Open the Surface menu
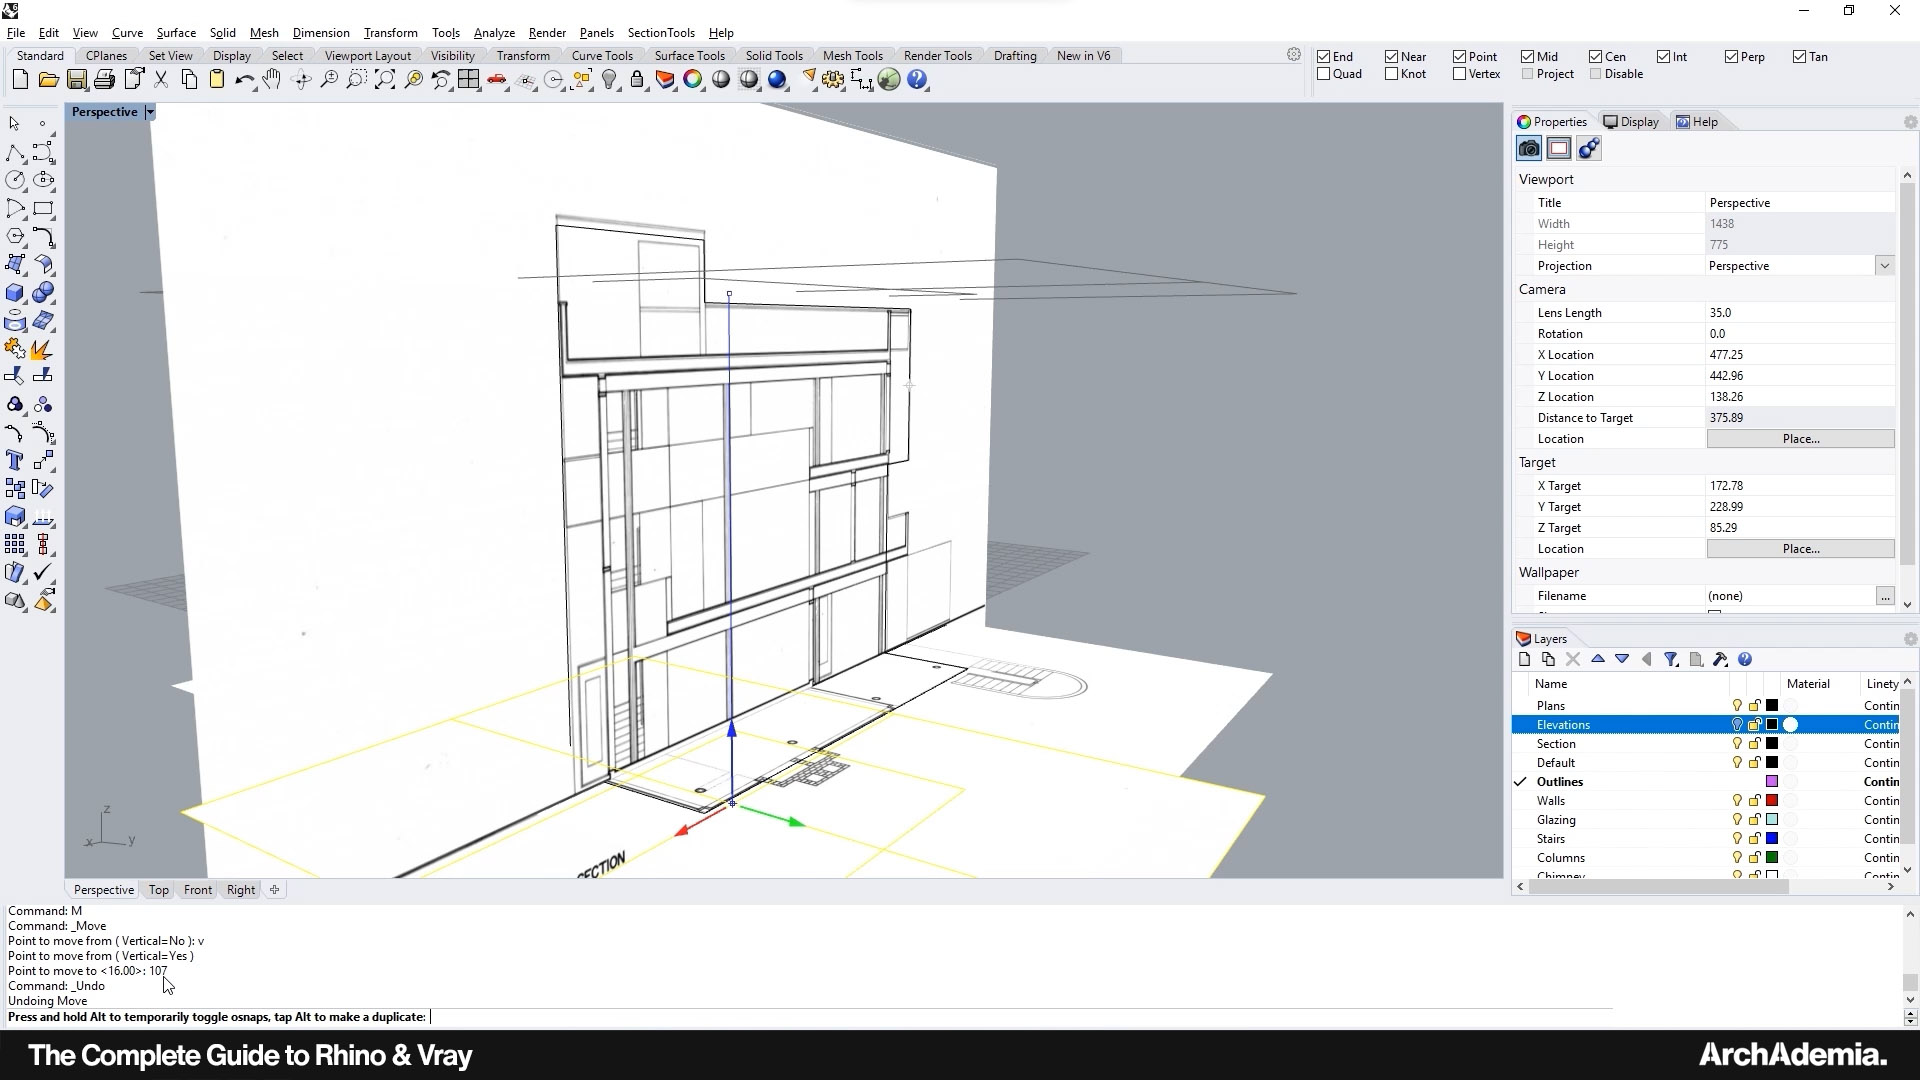This screenshot has height=1080, width=1920. click(x=176, y=33)
